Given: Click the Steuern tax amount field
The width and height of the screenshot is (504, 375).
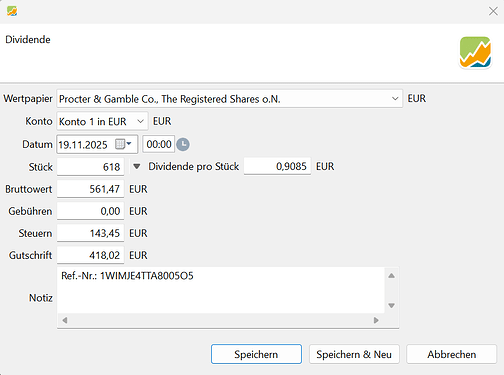Looking at the screenshot, I should [x=90, y=233].
